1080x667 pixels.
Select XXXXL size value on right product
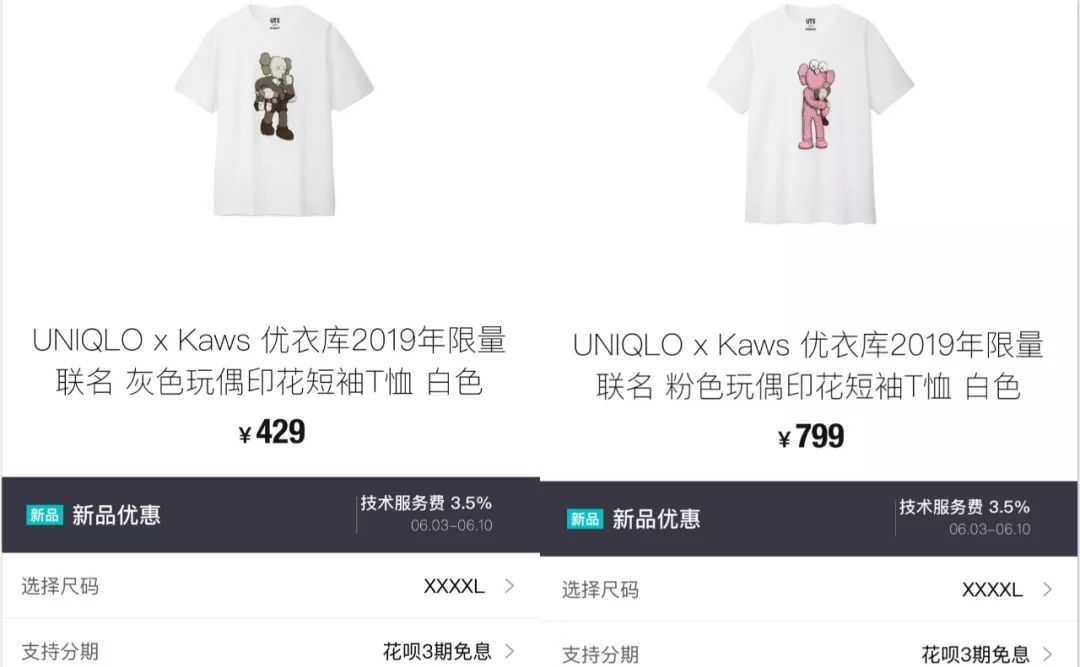pos(992,590)
